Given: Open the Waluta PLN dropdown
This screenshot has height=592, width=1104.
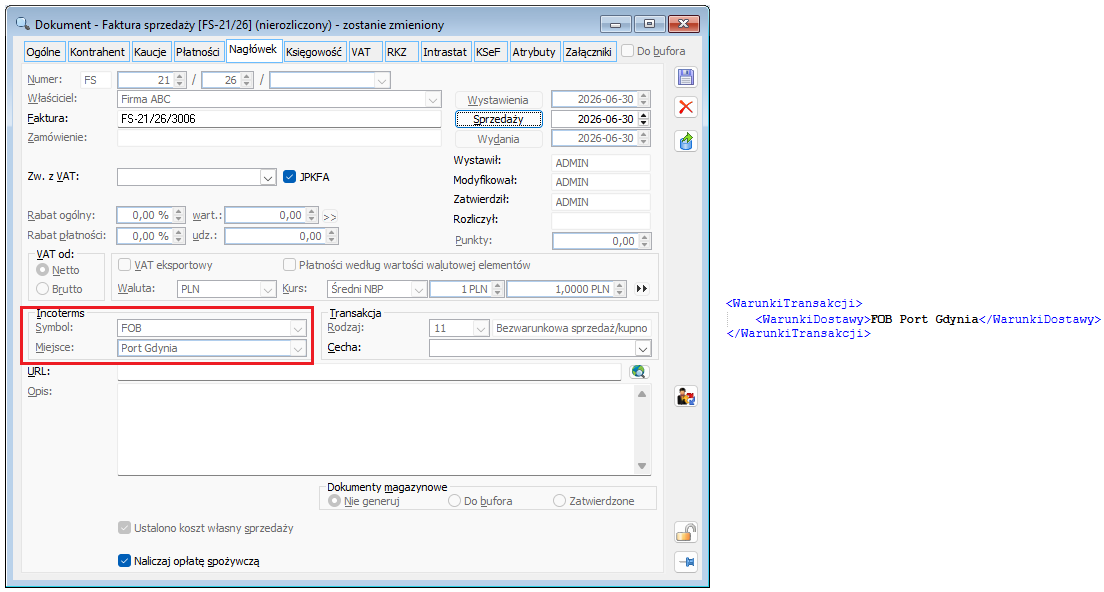Looking at the screenshot, I should coord(268,289).
